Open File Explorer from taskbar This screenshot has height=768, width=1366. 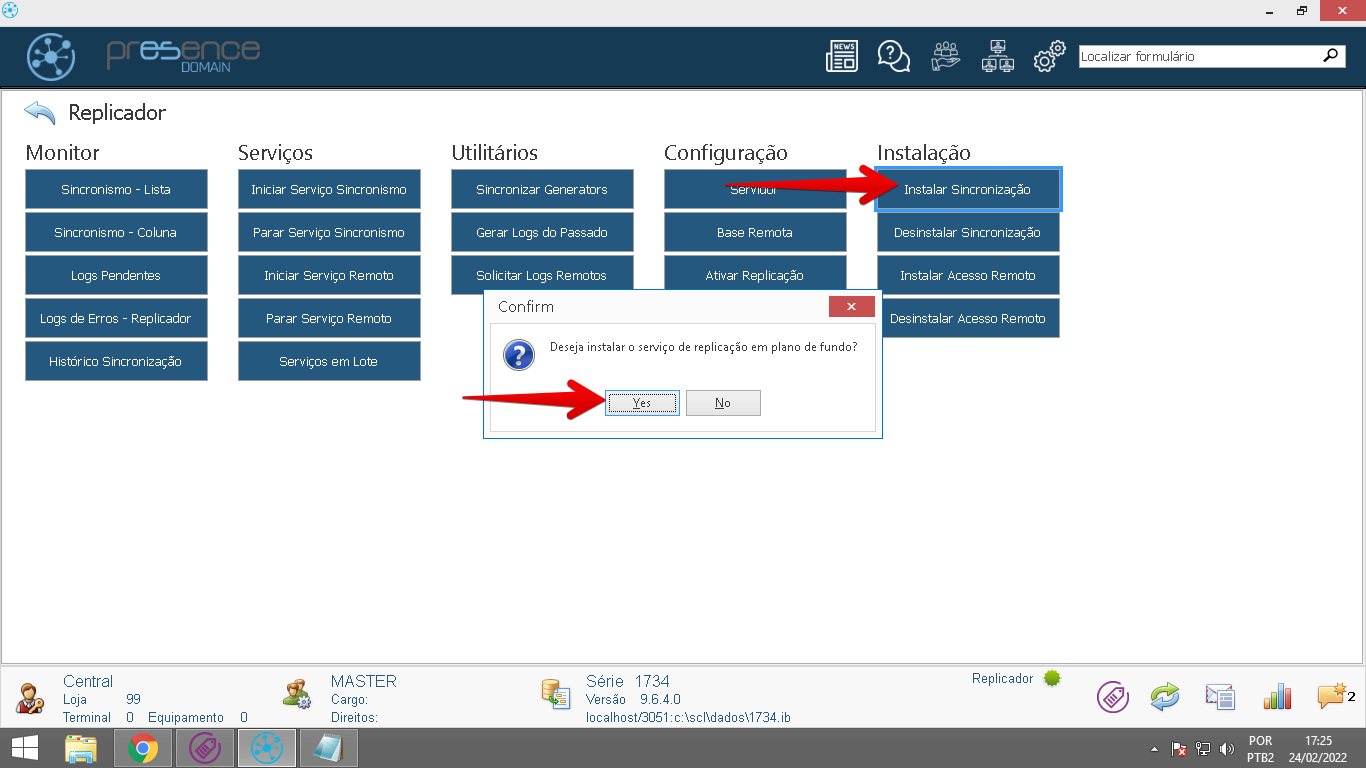pyautogui.click(x=82, y=748)
